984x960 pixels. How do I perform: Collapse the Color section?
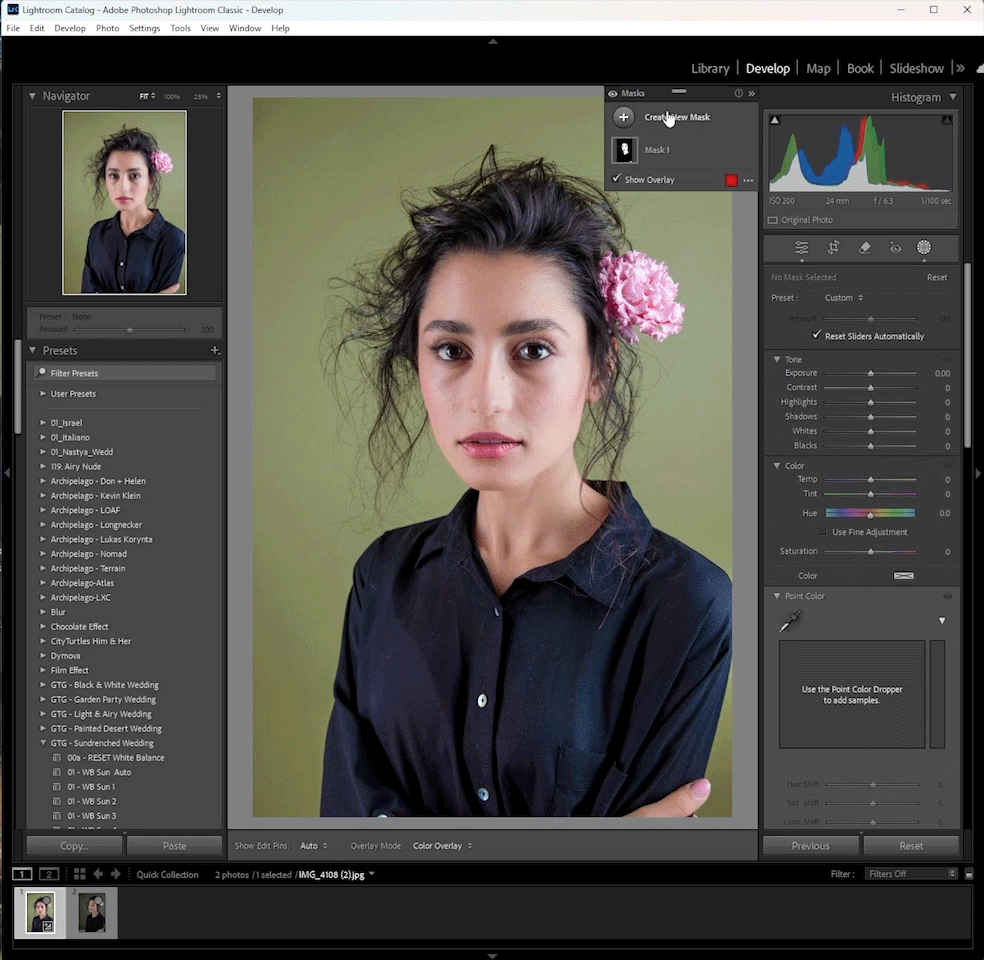point(777,466)
